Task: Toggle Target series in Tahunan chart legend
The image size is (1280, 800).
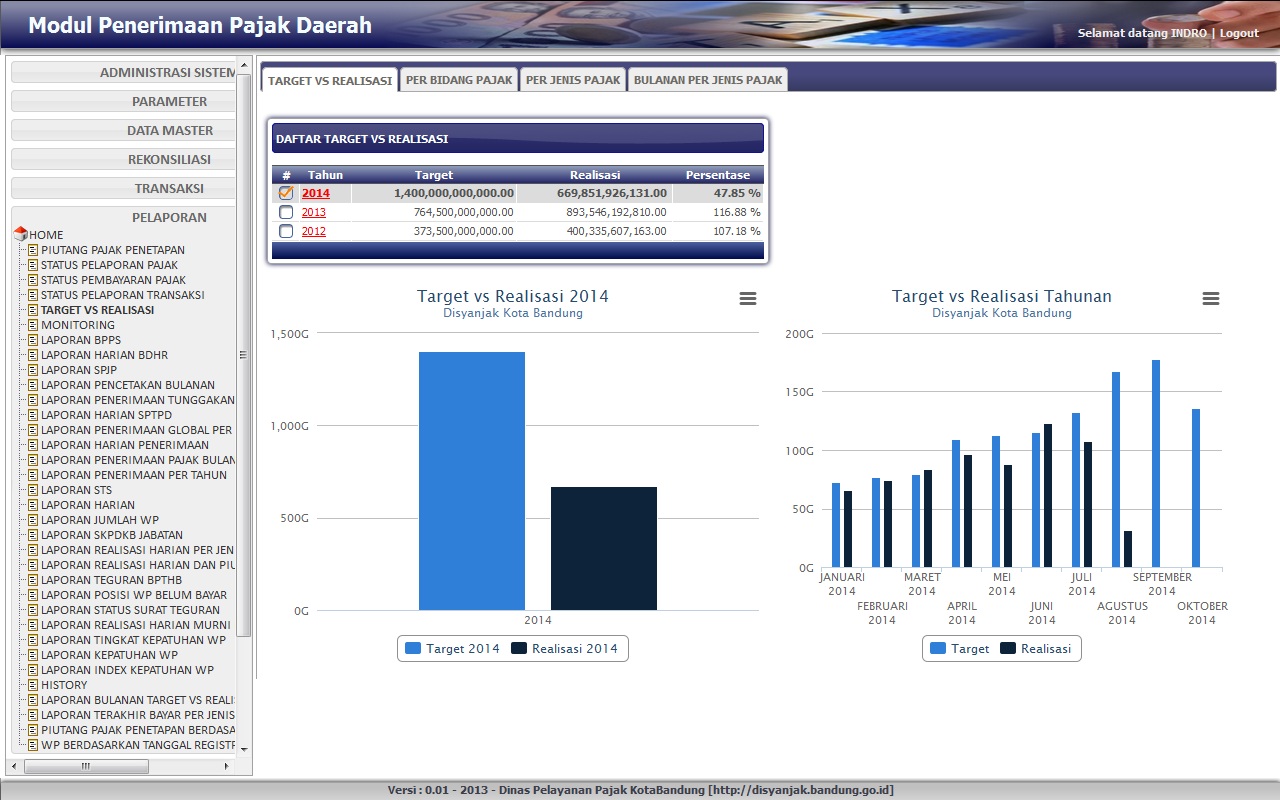Action: 960,648
